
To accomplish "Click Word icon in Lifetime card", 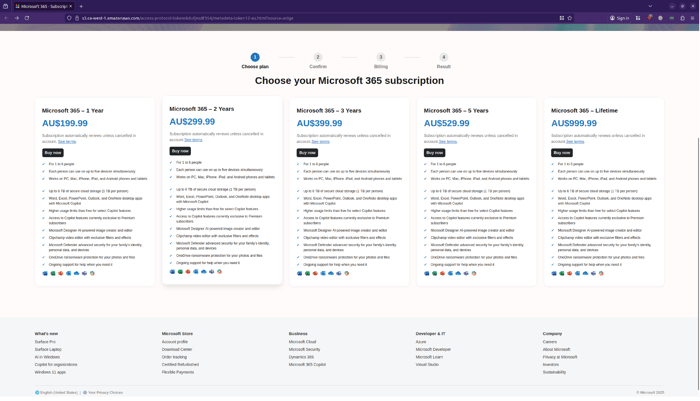I will pos(554,273).
